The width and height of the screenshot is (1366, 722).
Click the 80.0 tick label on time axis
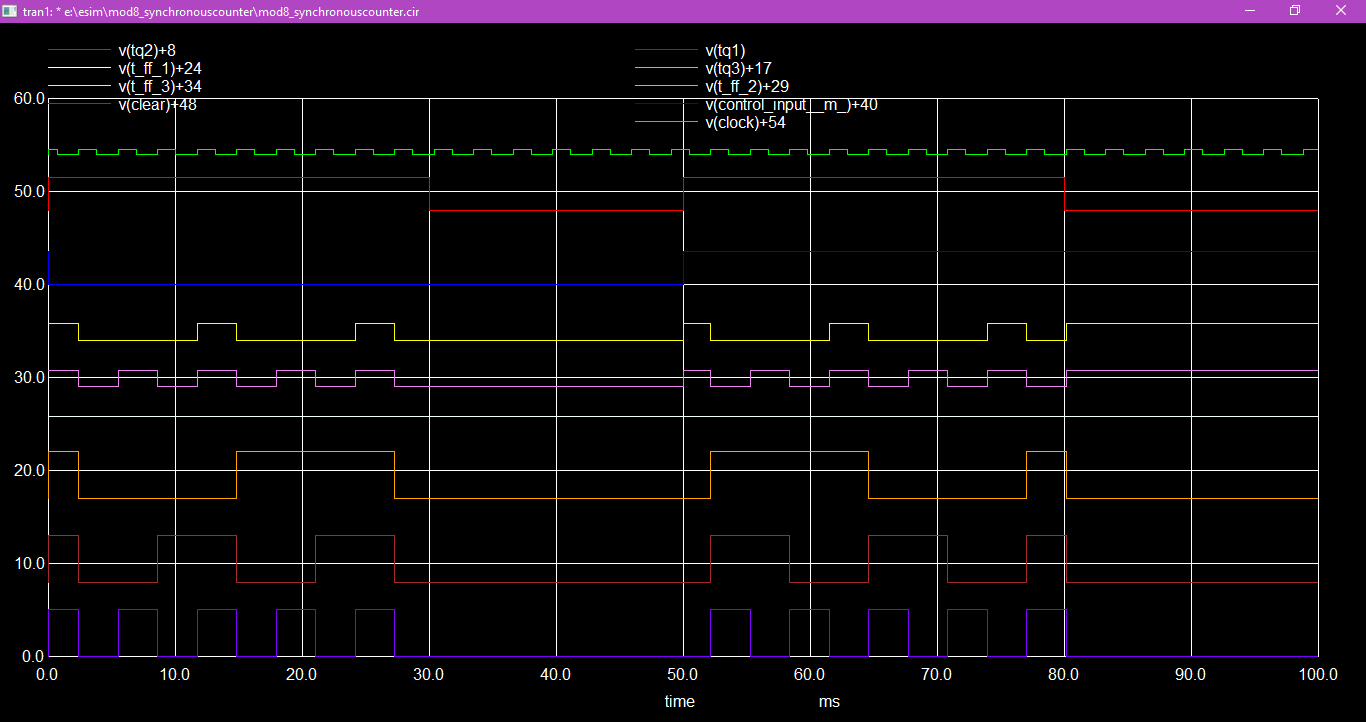point(1063,675)
